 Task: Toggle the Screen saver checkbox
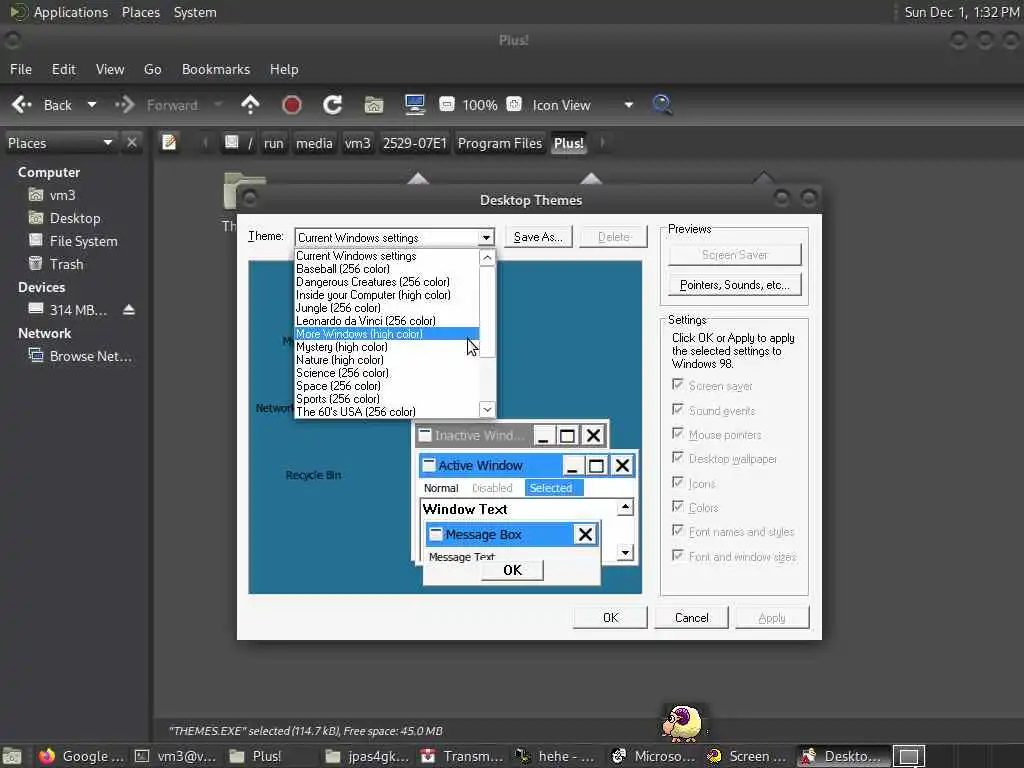(x=678, y=385)
